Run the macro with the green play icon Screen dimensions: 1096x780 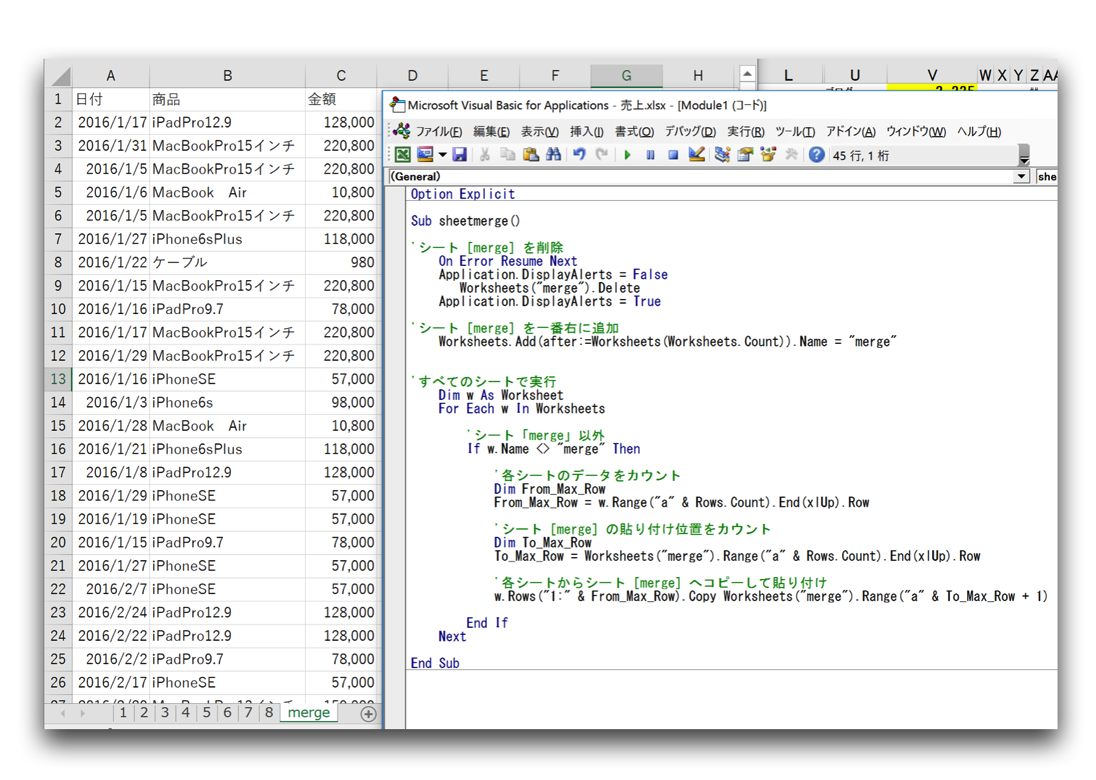click(x=627, y=155)
